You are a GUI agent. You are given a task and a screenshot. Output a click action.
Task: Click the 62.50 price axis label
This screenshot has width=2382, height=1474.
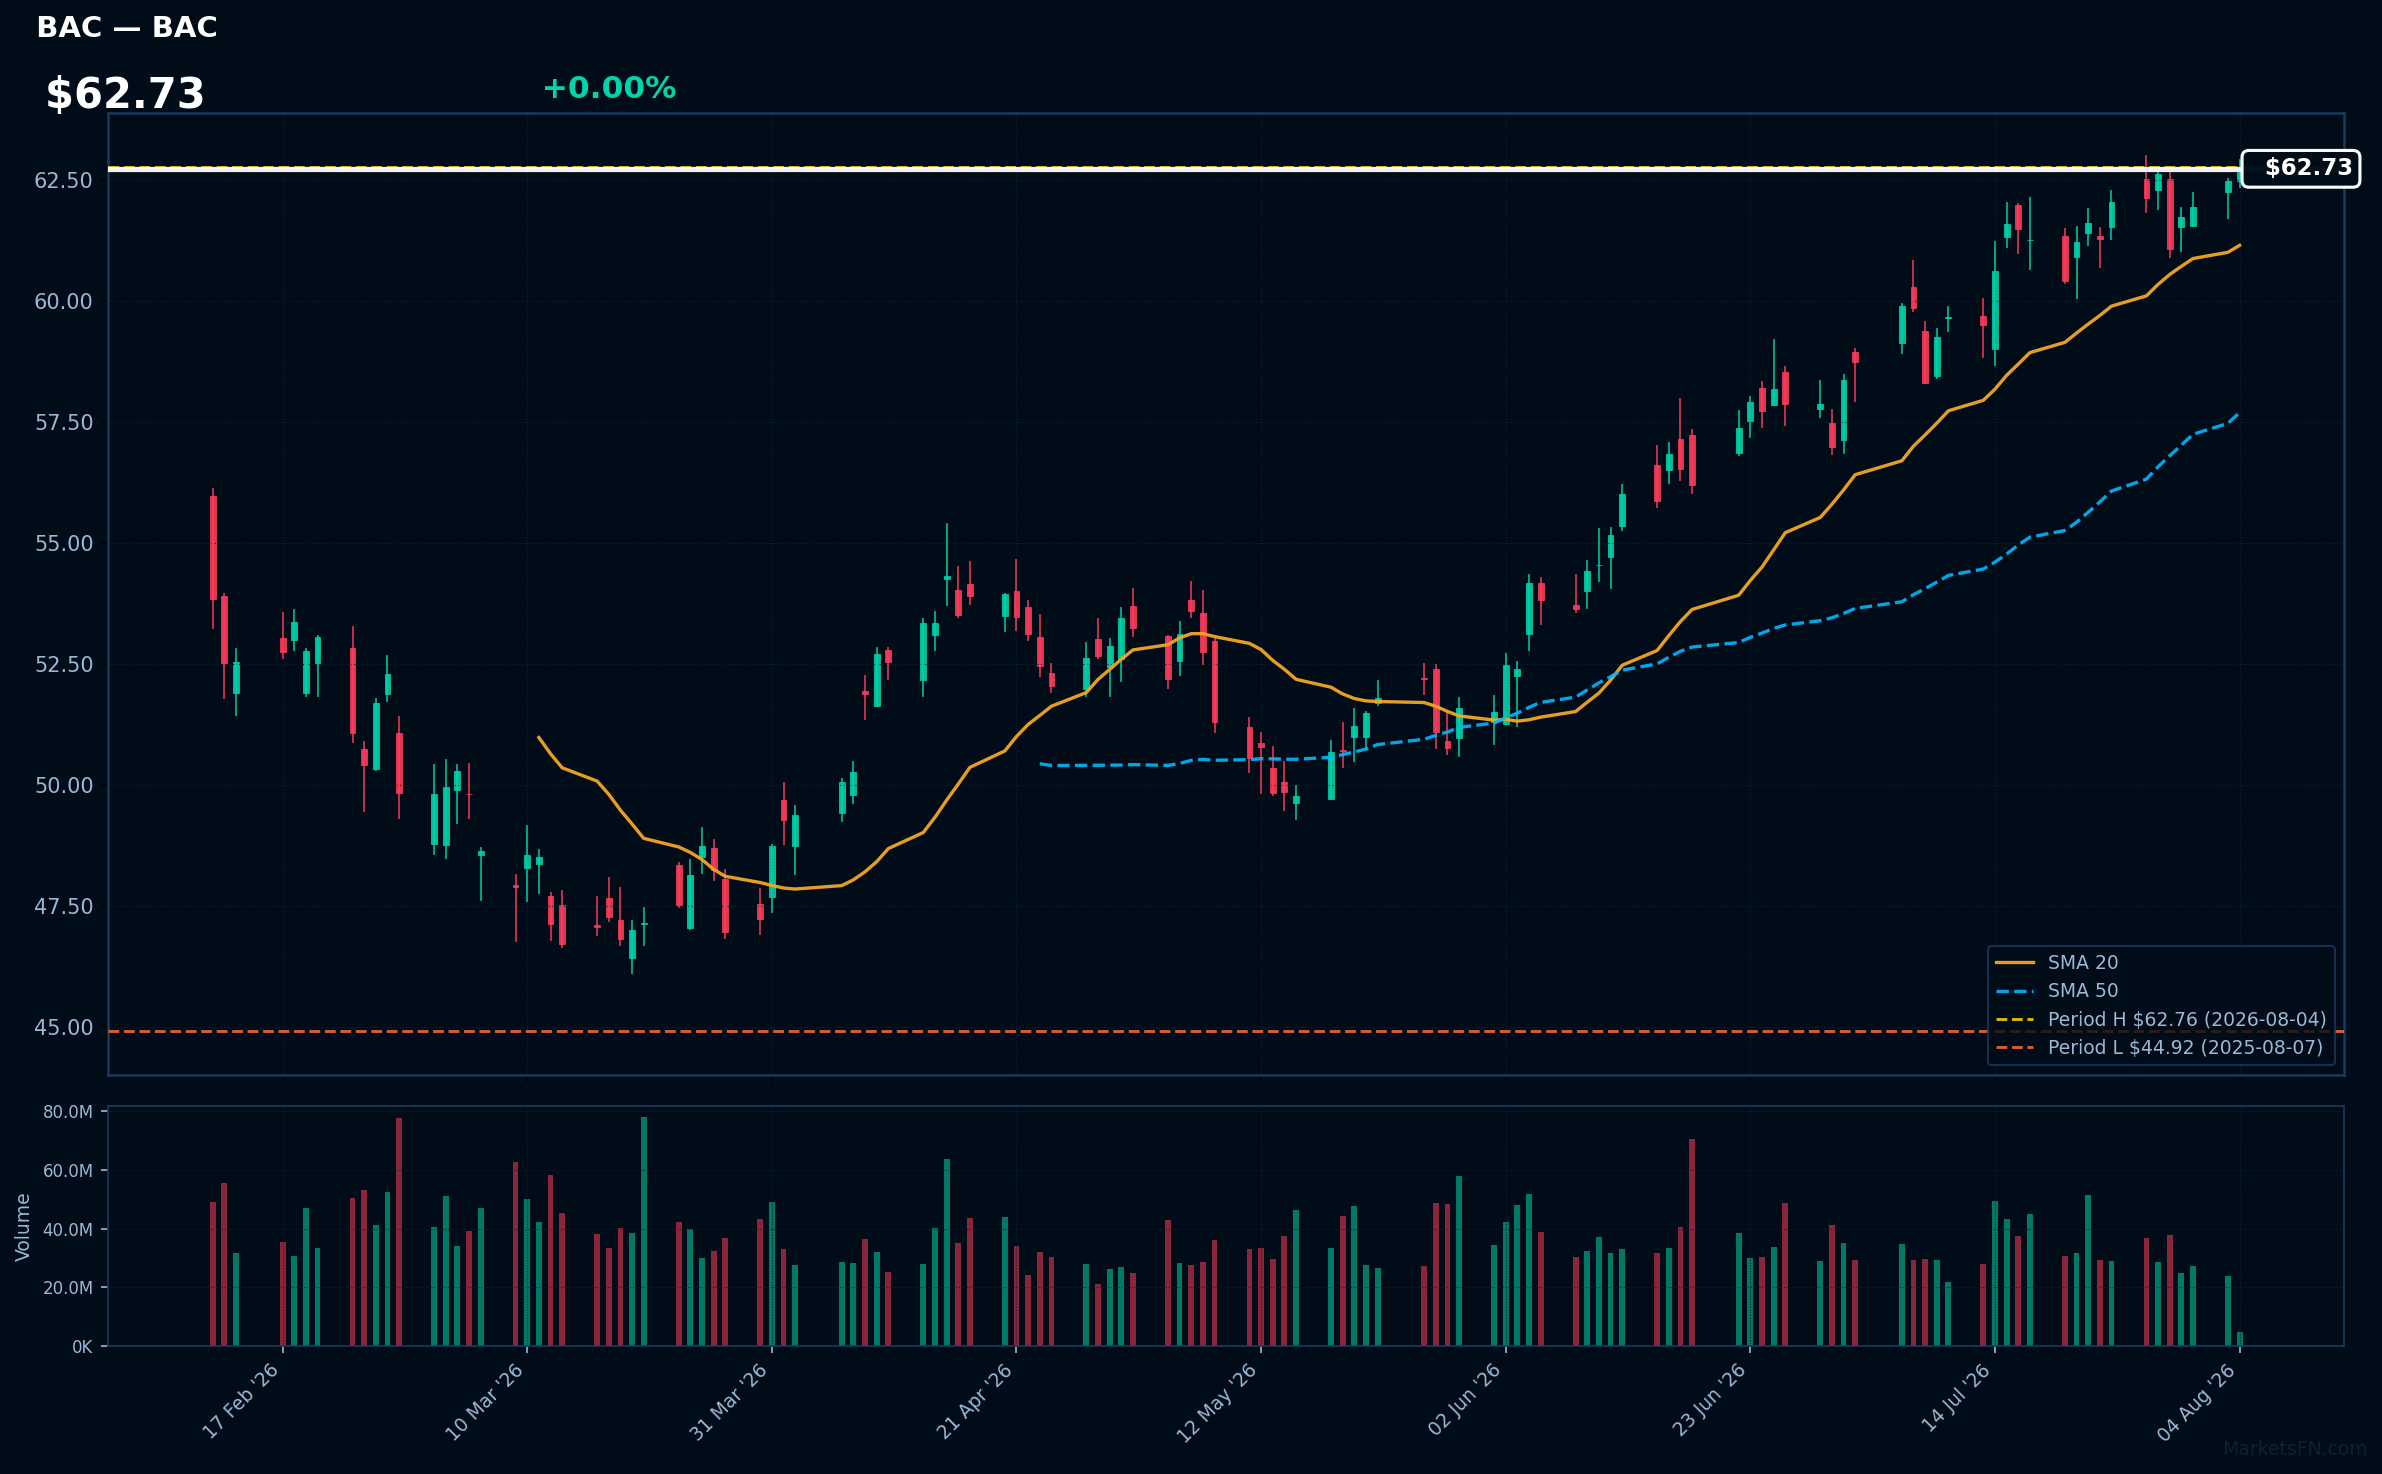(x=63, y=181)
